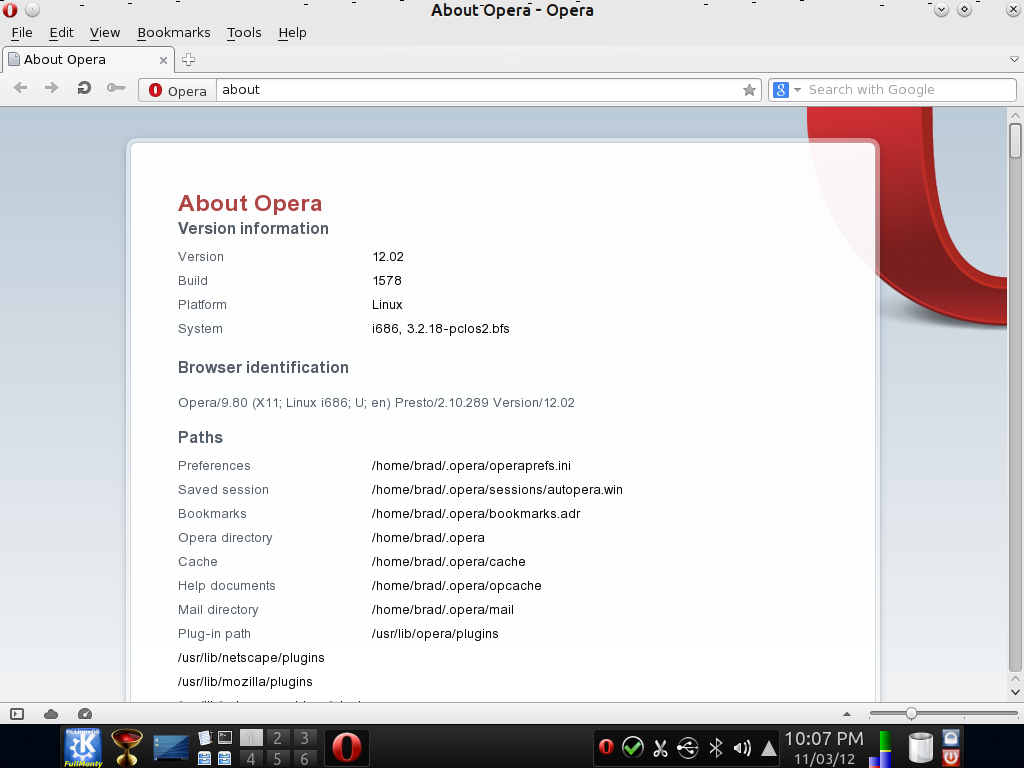Click '/usr/lib/mozilla/plugins' path text

pos(245,682)
